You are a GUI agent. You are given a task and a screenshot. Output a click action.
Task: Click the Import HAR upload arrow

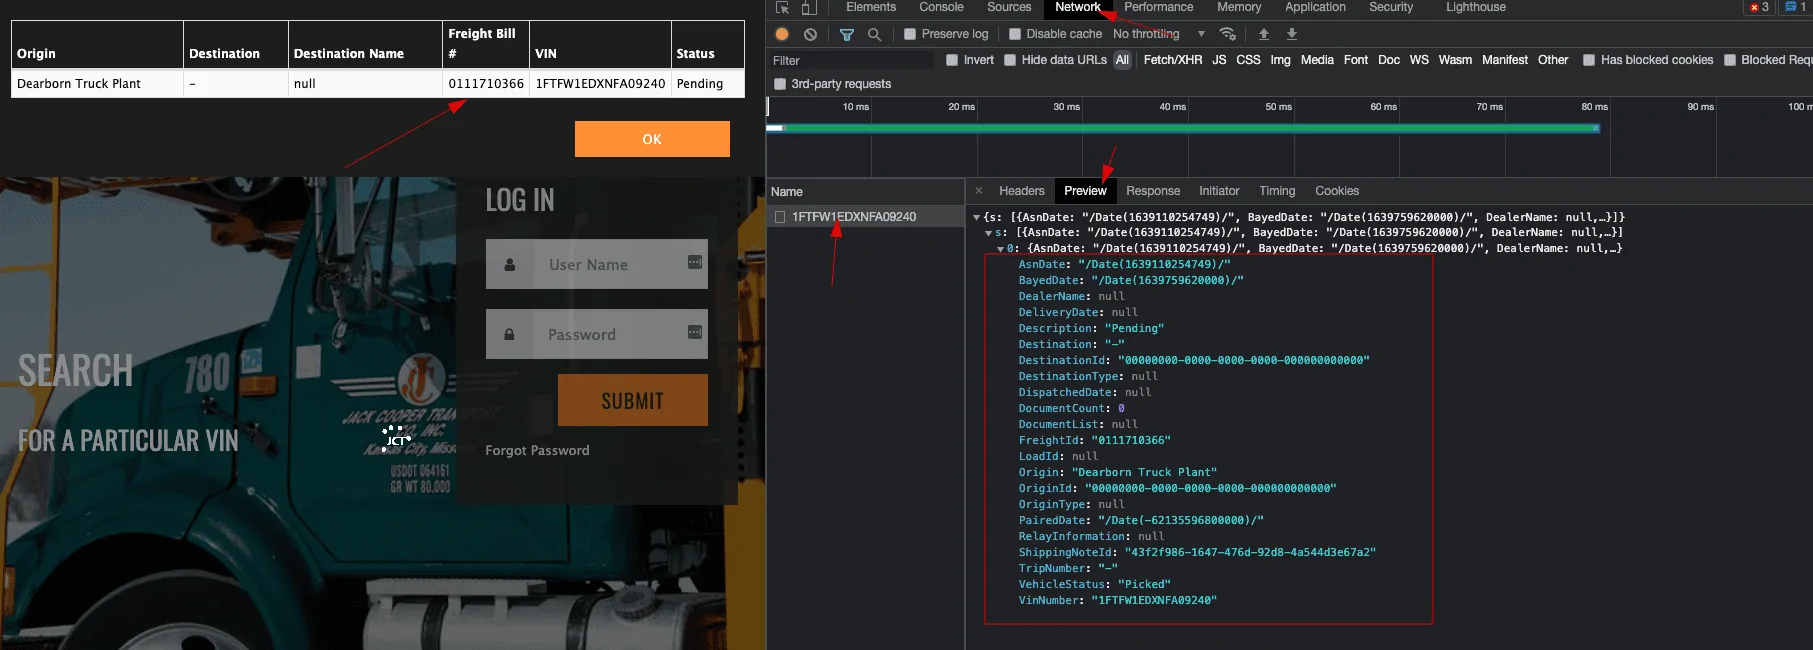1263,34
